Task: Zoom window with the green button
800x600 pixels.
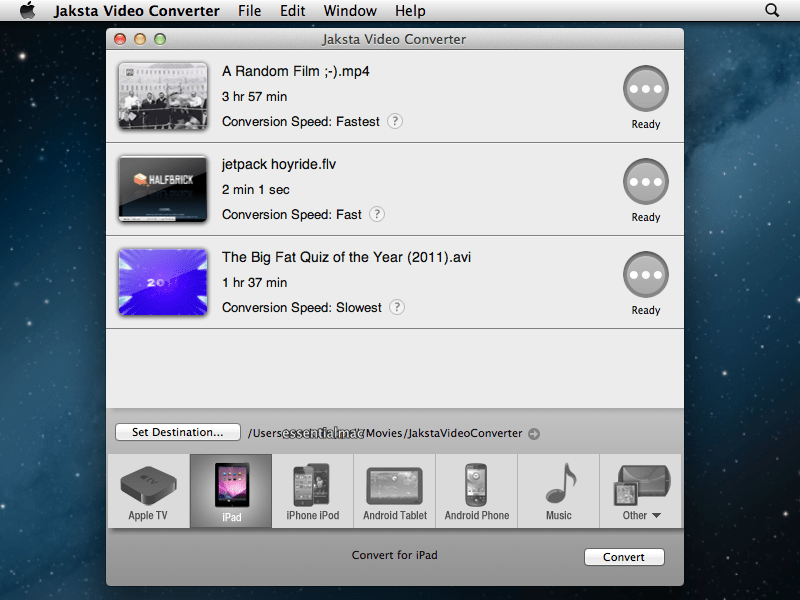Action: click(x=160, y=39)
